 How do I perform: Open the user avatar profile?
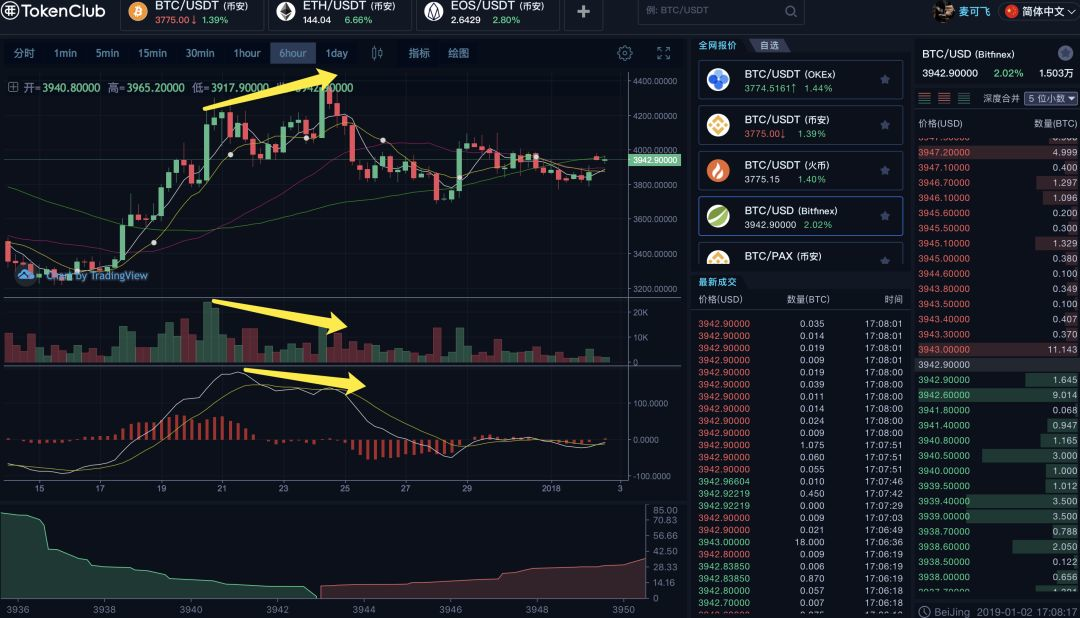point(943,11)
